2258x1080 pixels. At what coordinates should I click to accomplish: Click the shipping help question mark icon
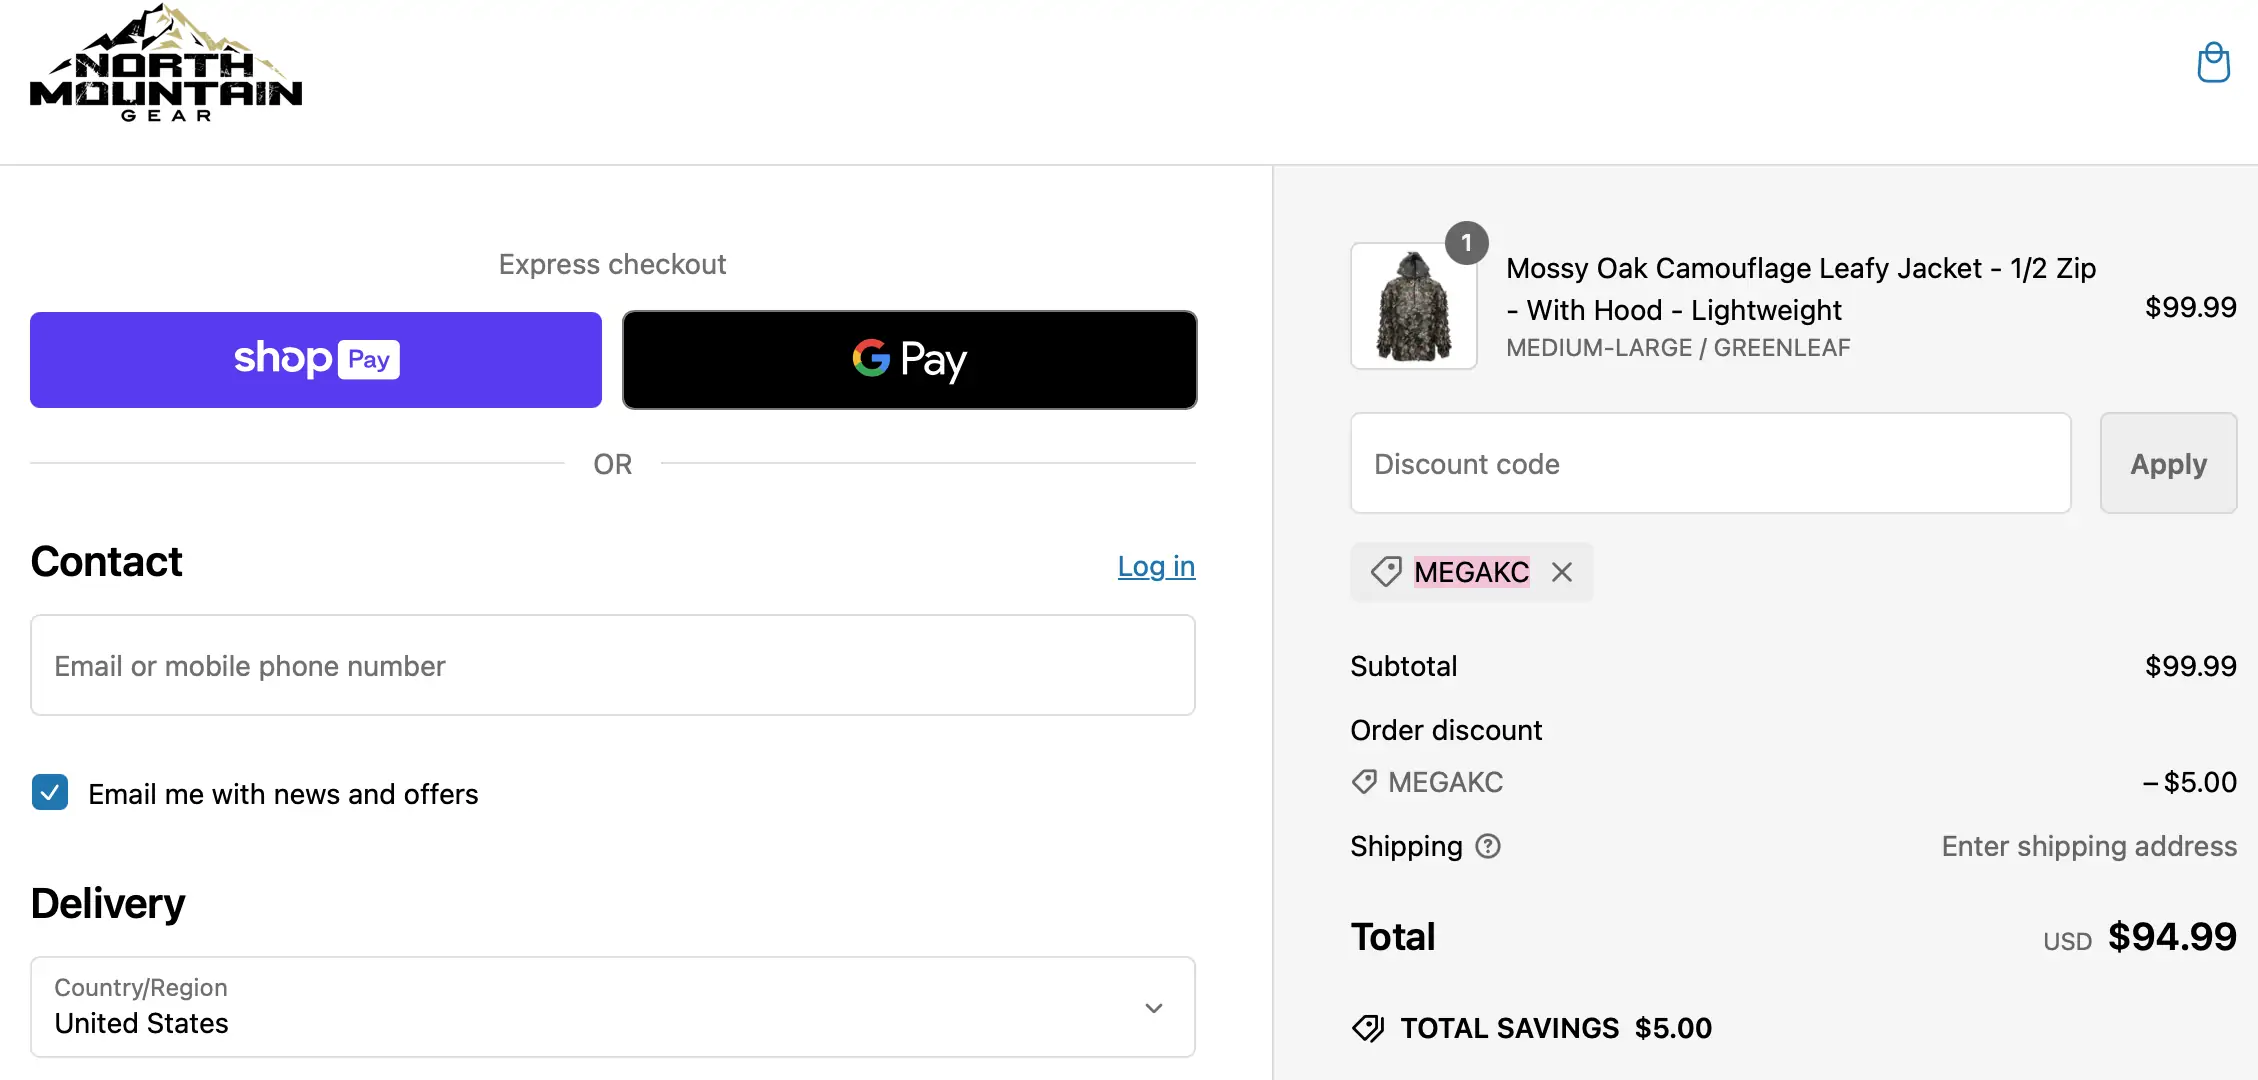(x=1488, y=846)
